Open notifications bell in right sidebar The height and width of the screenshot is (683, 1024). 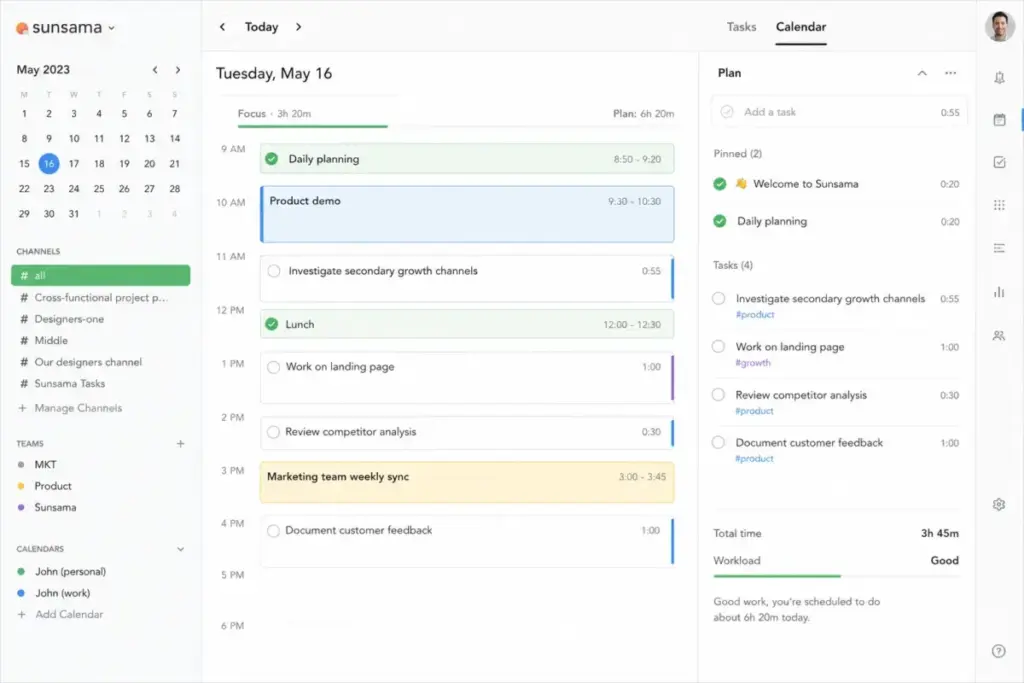pyautogui.click(x=999, y=78)
